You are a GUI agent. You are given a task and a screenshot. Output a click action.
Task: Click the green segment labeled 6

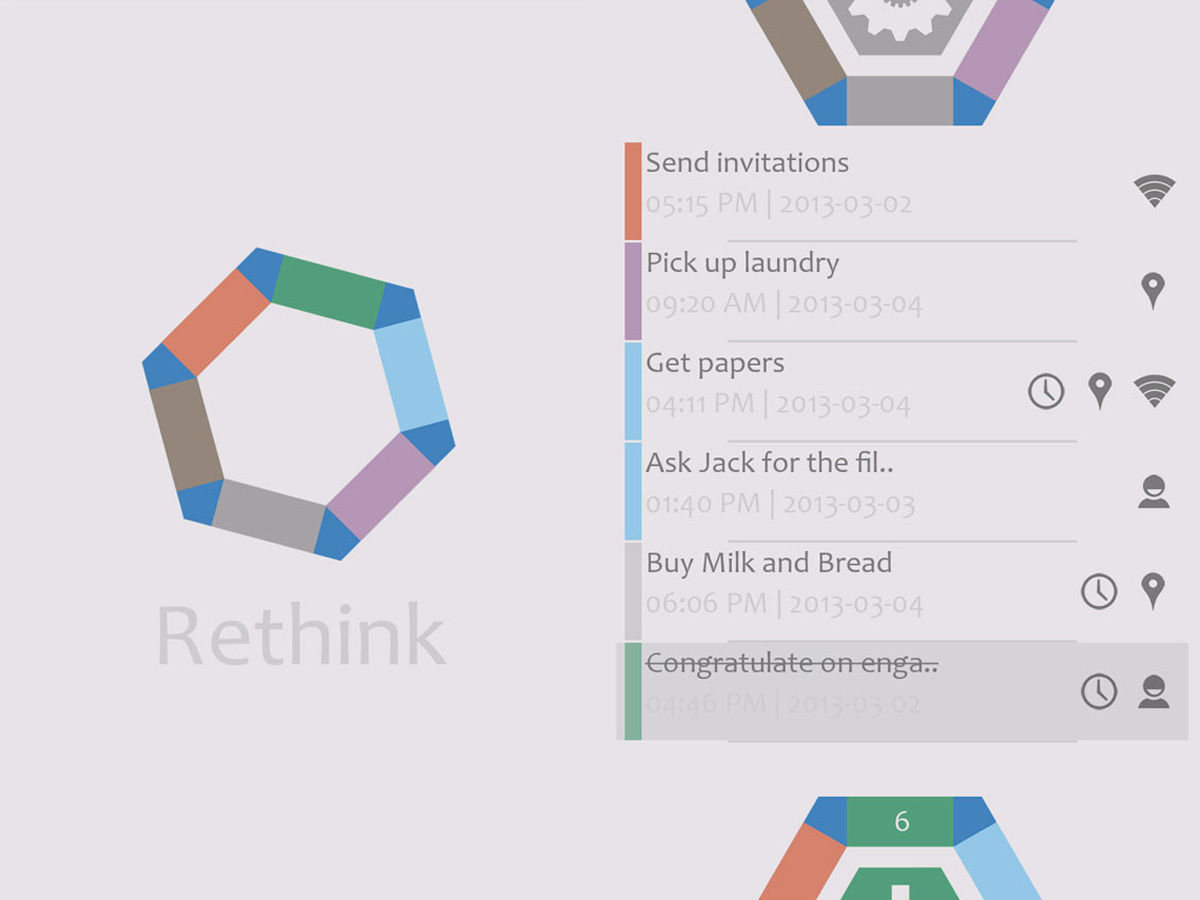(900, 822)
